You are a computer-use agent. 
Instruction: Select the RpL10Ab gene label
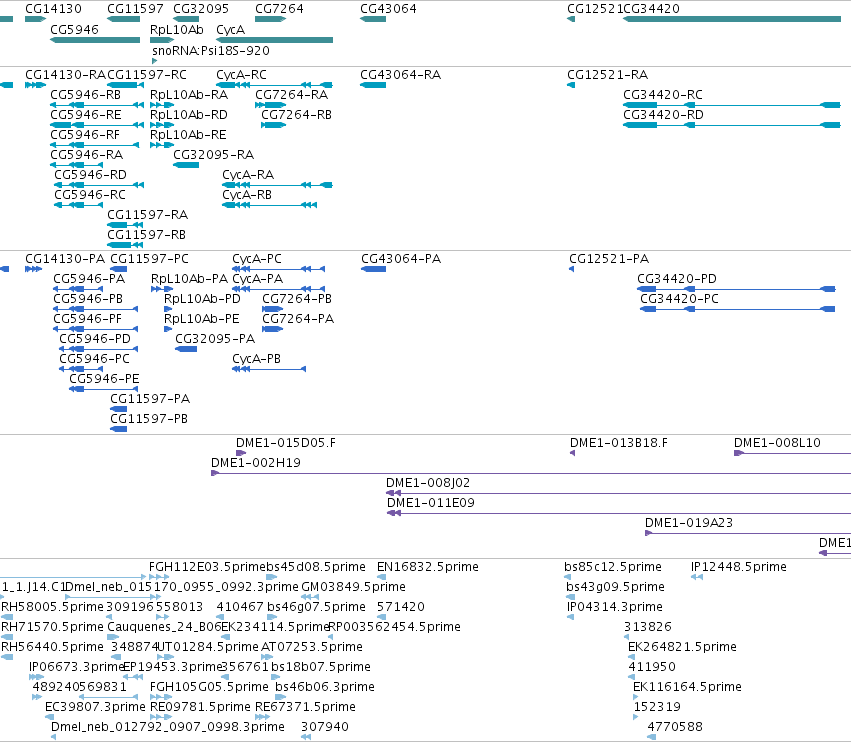[x=176, y=30]
